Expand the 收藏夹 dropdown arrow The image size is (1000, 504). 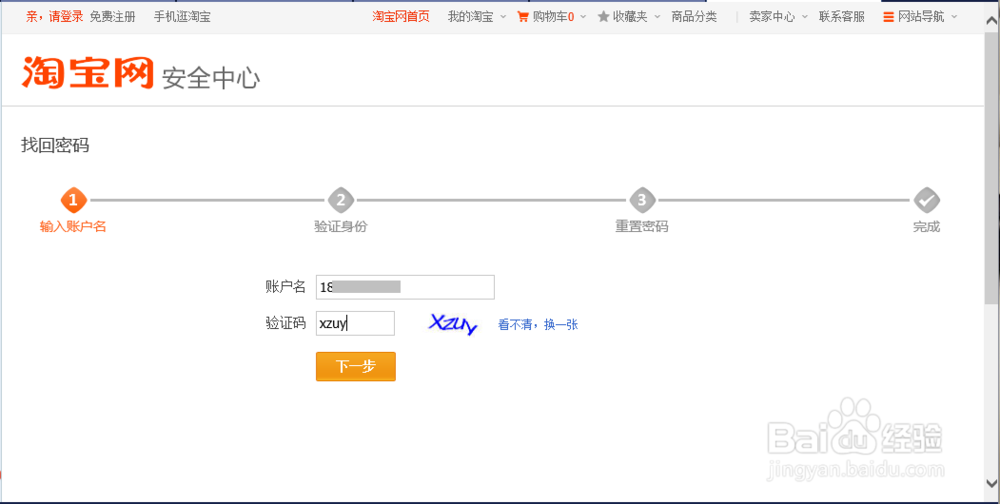pos(656,17)
